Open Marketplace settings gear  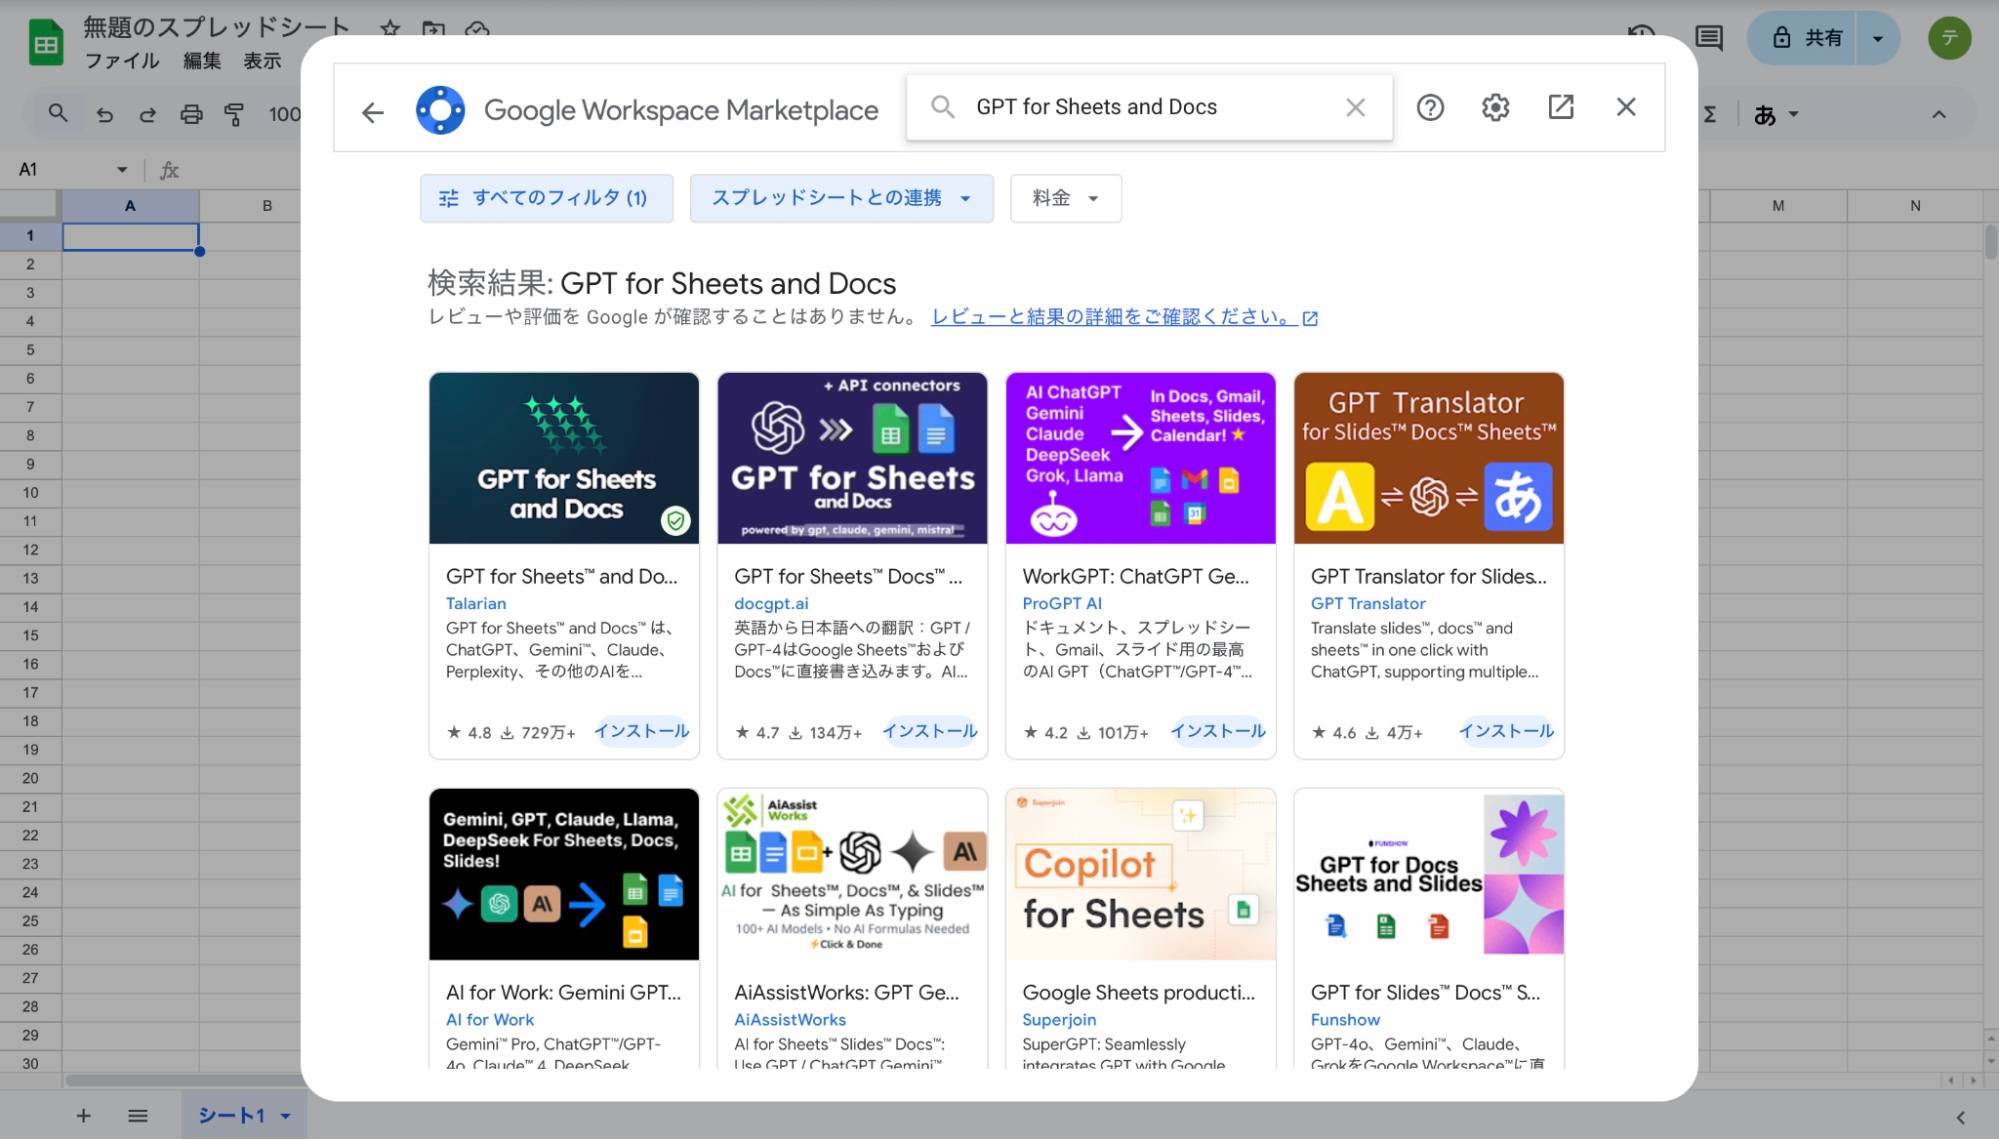click(1495, 107)
